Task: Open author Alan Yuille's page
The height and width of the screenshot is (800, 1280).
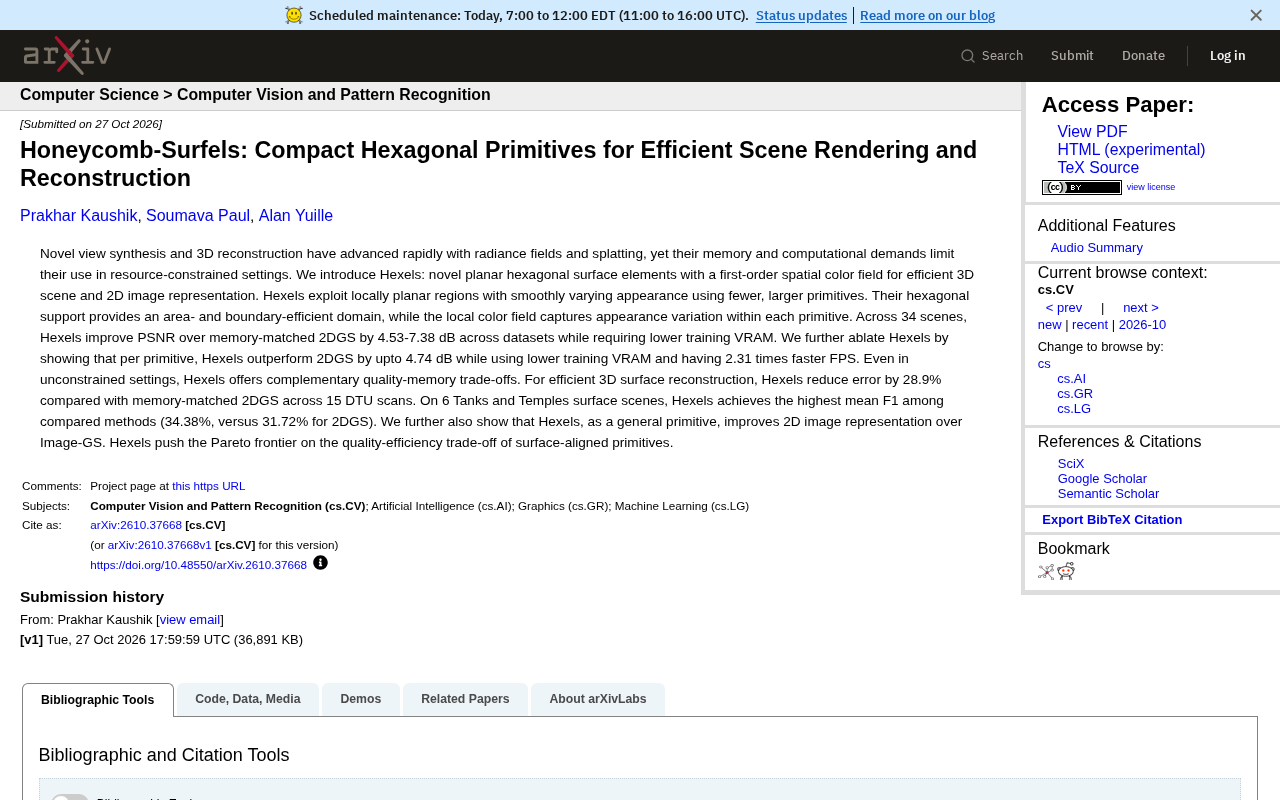Action: point(296,216)
